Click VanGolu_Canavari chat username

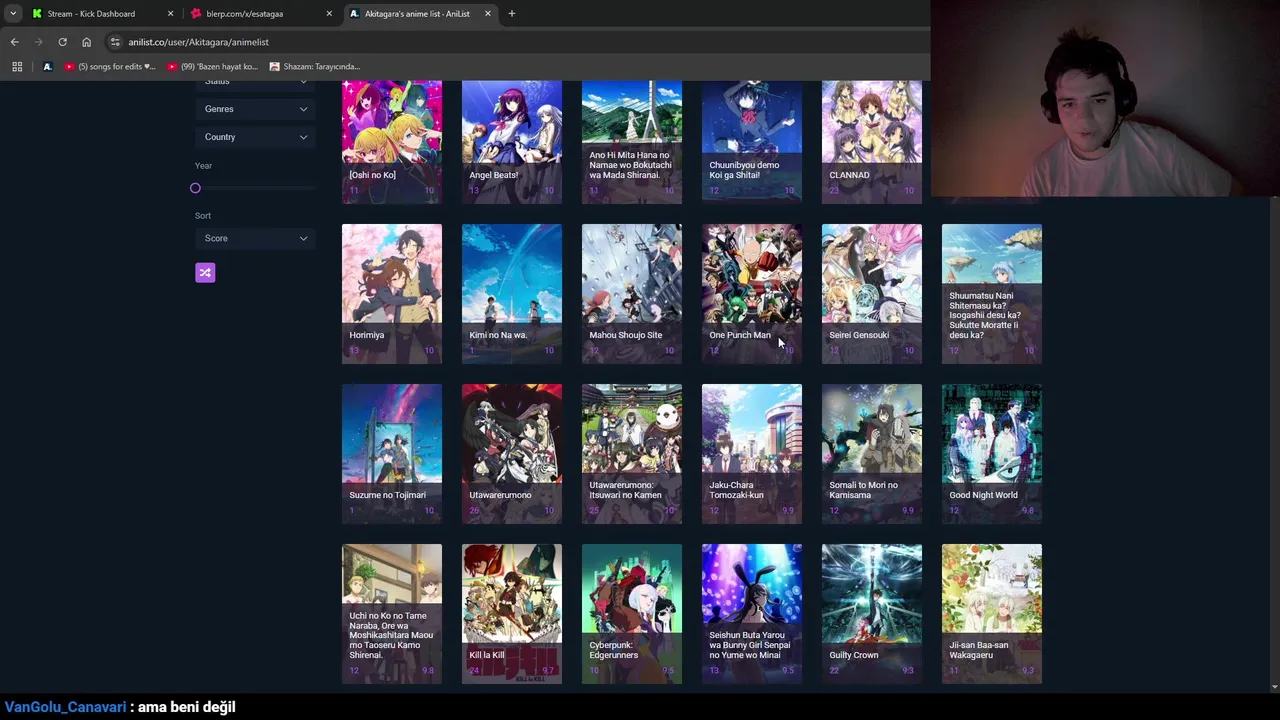coord(65,707)
